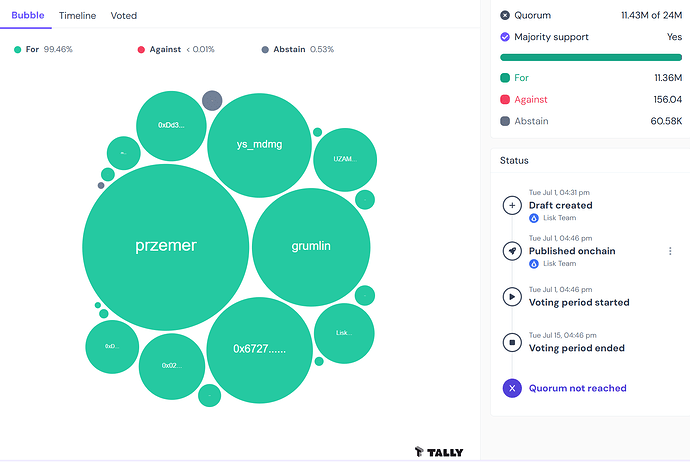
Task: Open the Published onchain three-dot menu
Action: coord(670,251)
